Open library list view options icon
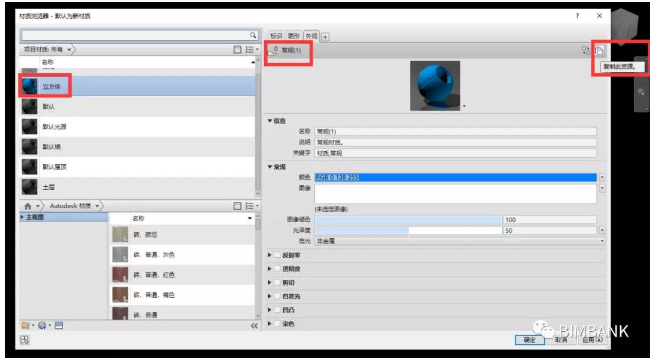The height and width of the screenshot is (362, 658). click(x=251, y=206)
